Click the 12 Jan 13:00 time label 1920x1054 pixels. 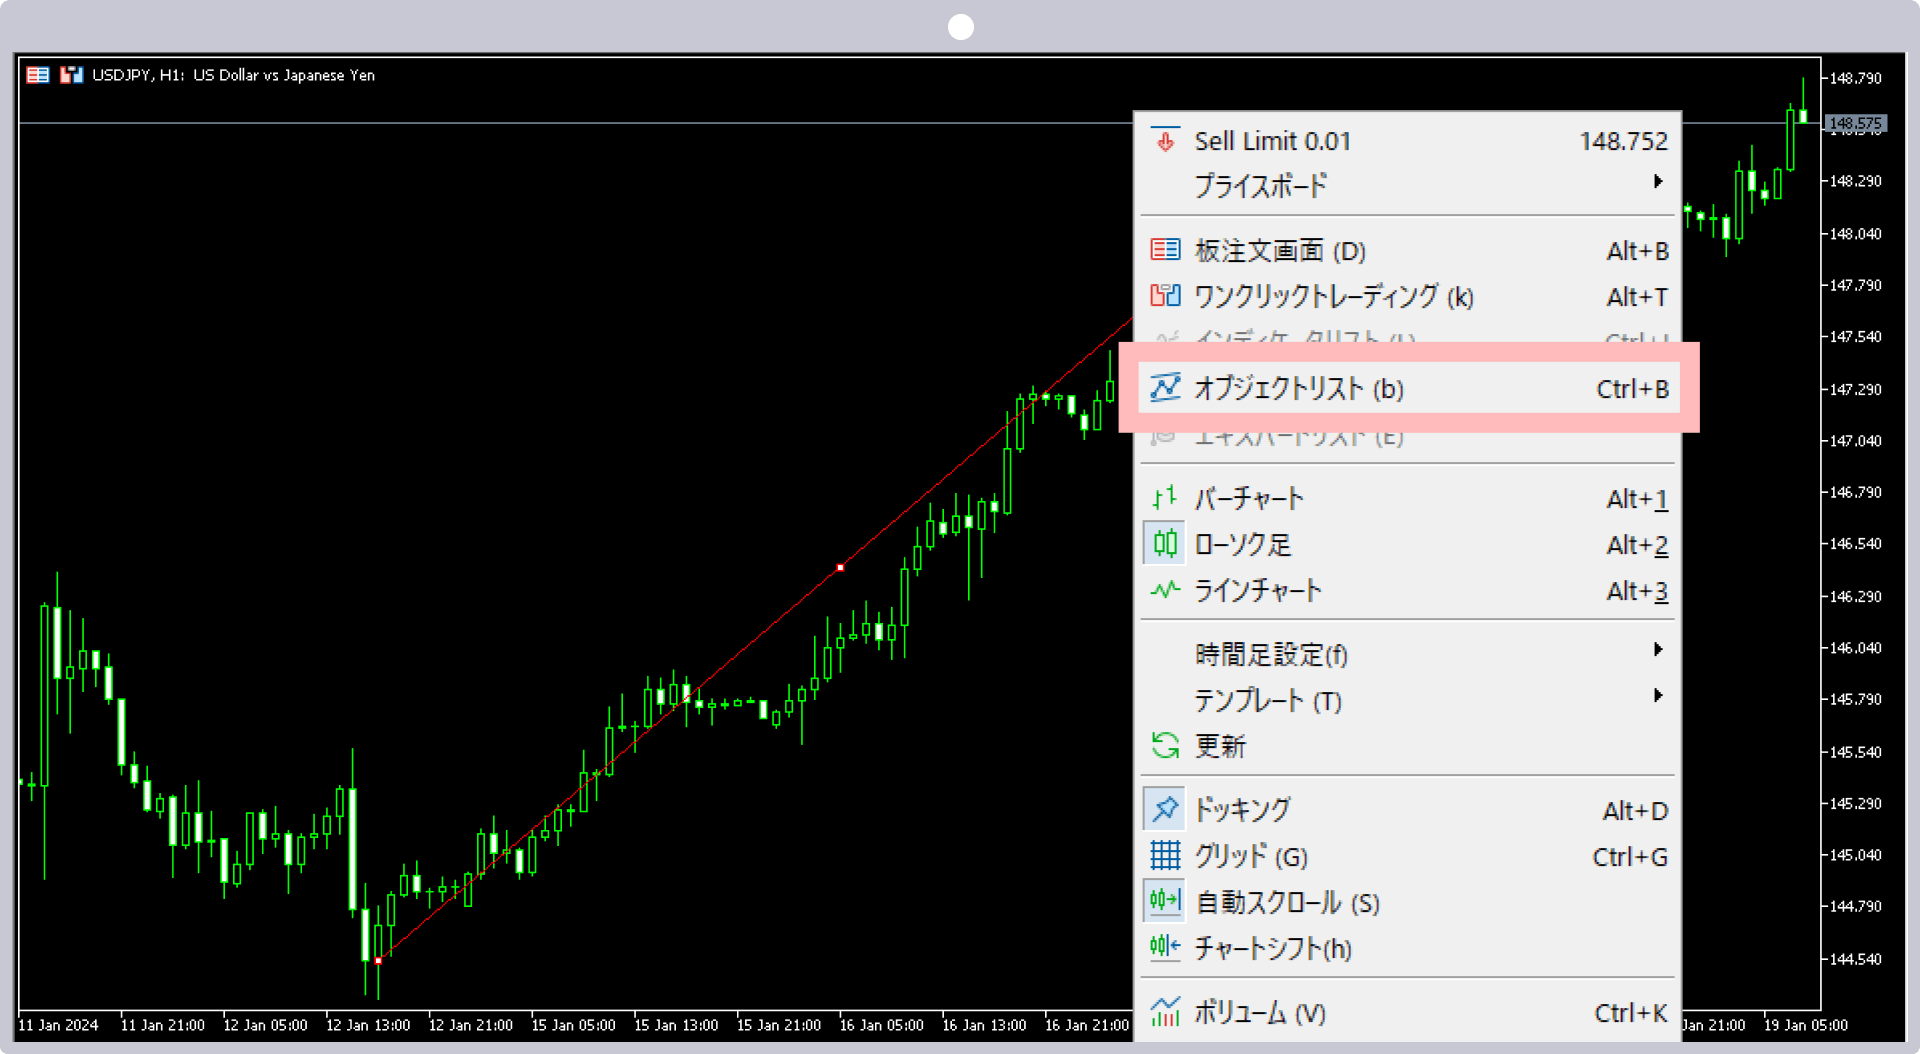(368, 1025)
